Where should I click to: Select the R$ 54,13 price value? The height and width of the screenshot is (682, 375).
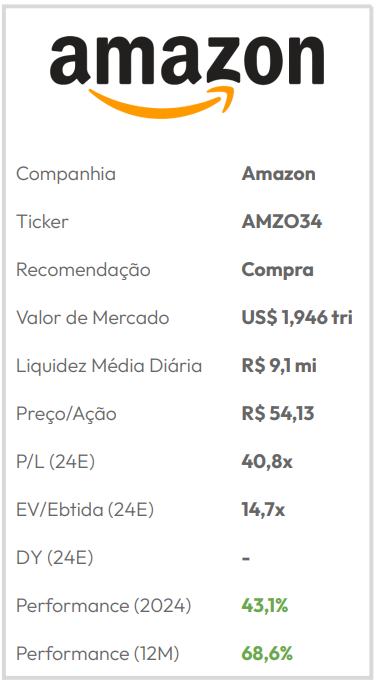point(278,414)
